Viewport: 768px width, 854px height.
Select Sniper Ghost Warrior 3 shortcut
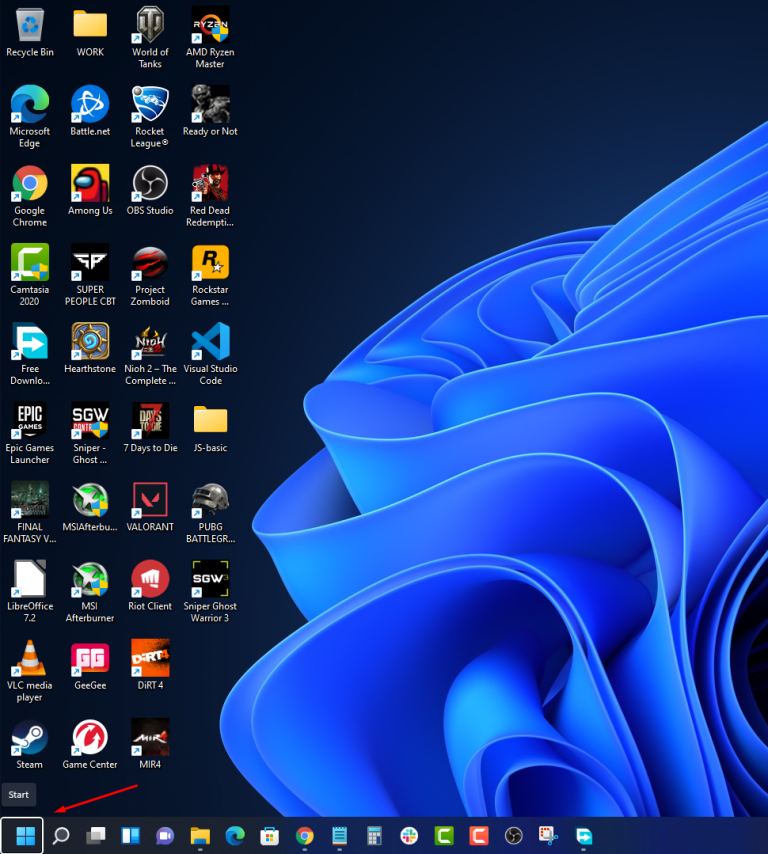pos(210,591)
